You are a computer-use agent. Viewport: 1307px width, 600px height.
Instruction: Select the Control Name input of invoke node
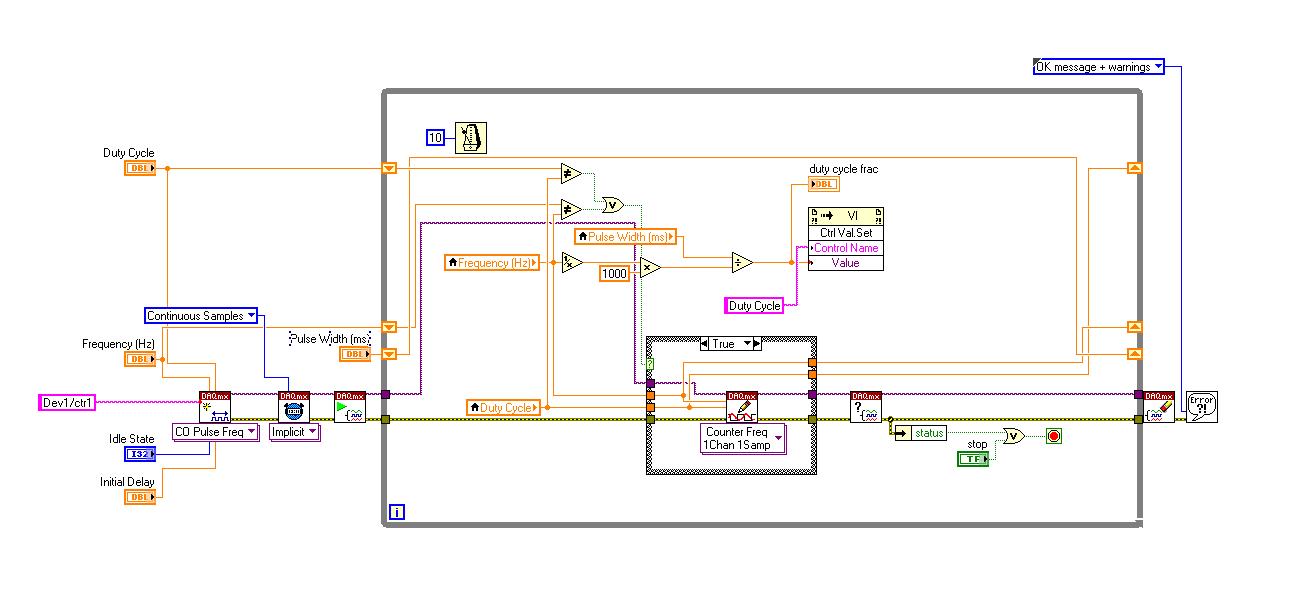click(846, 248)
